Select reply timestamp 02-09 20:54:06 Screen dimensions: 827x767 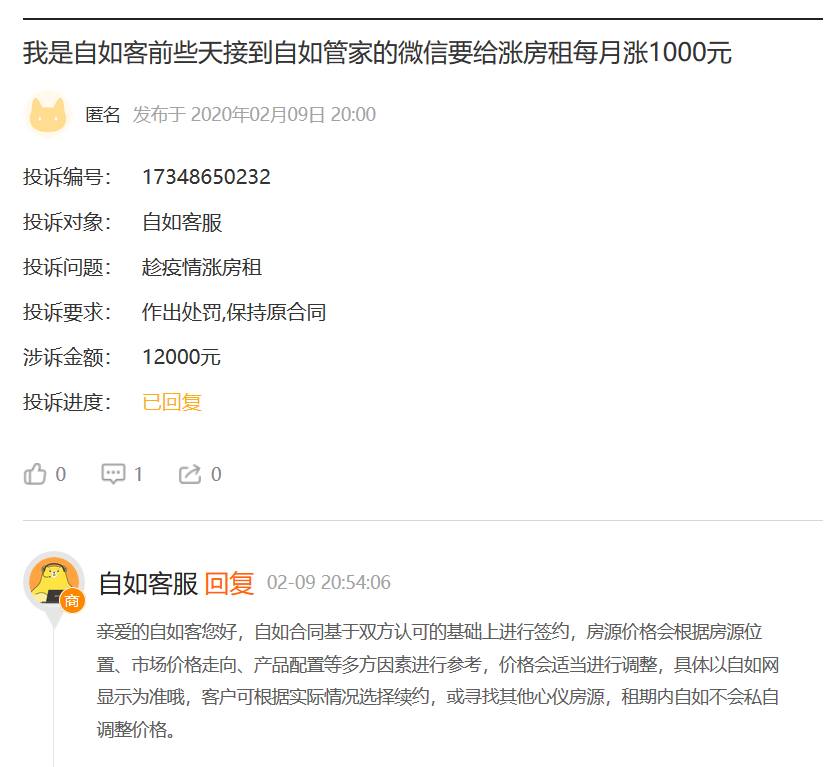click(x=329, y=582)
